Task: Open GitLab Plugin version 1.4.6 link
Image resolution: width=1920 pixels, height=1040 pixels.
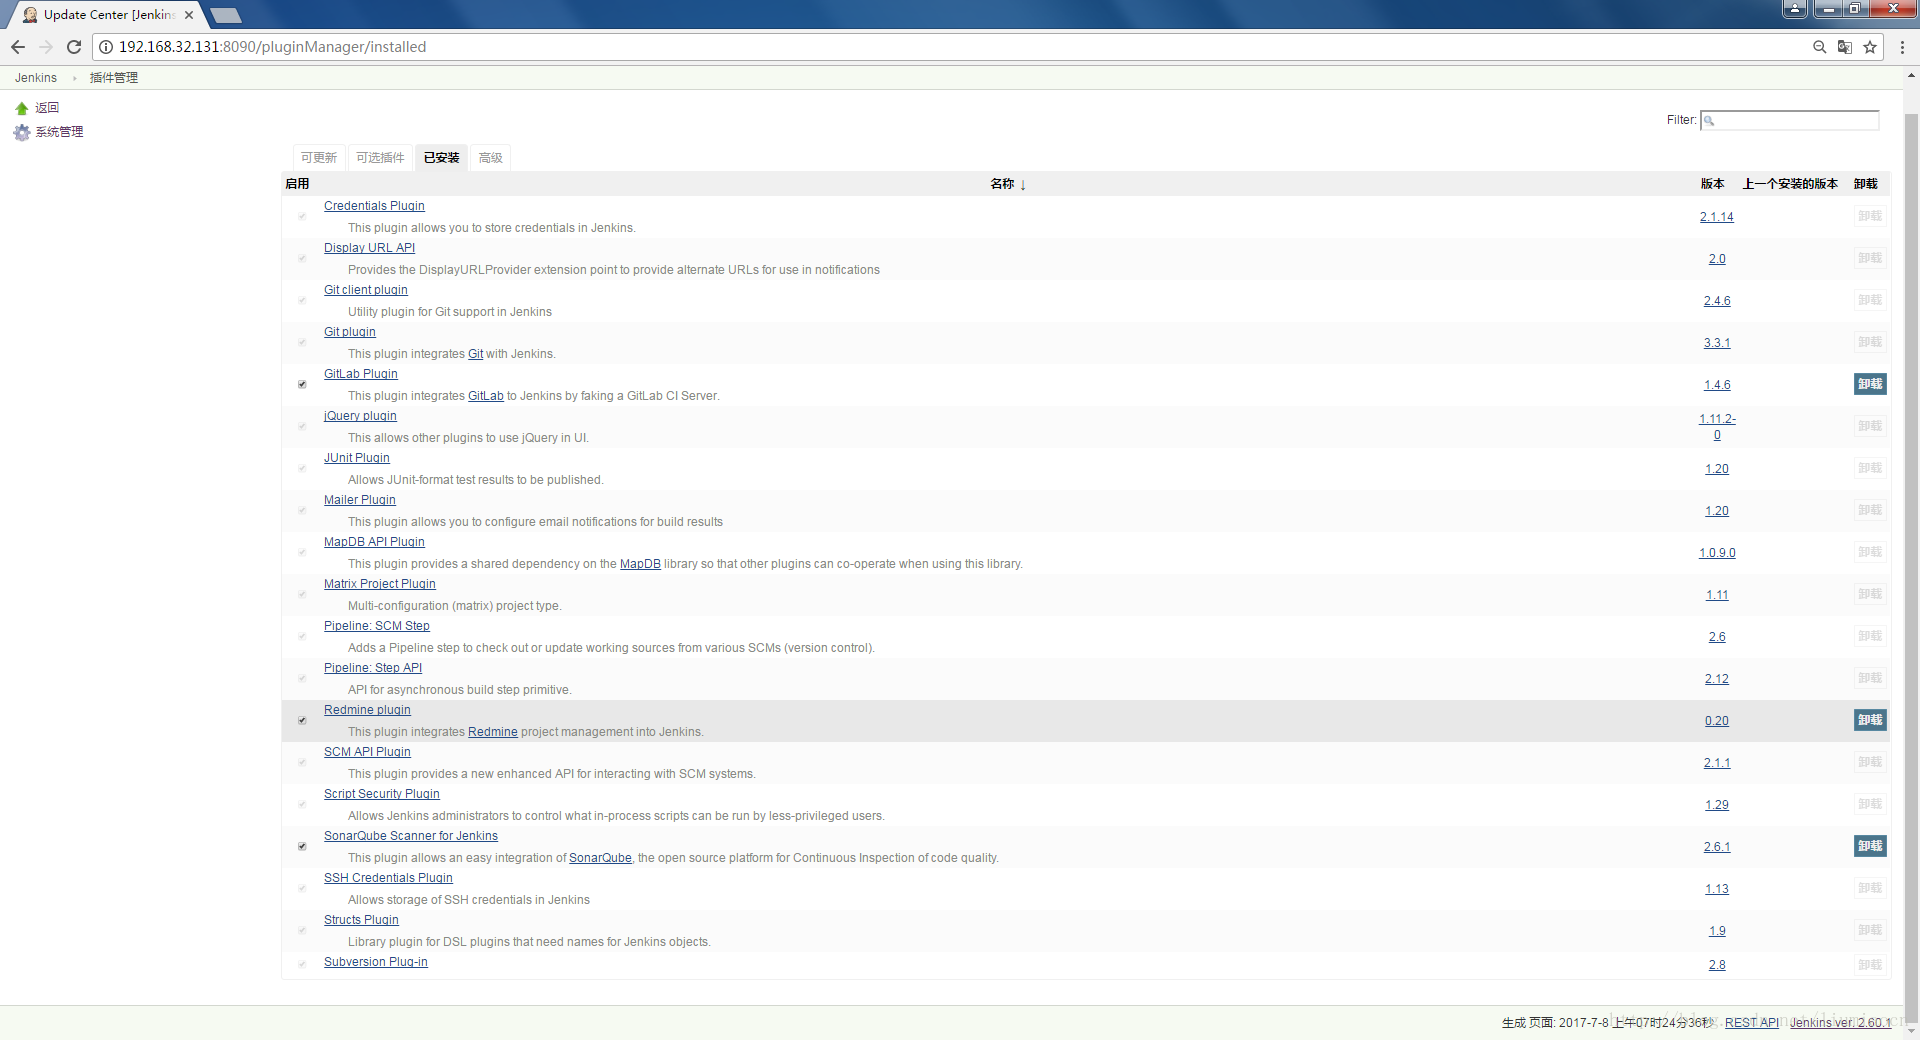Action: (x=1717, y=385)
